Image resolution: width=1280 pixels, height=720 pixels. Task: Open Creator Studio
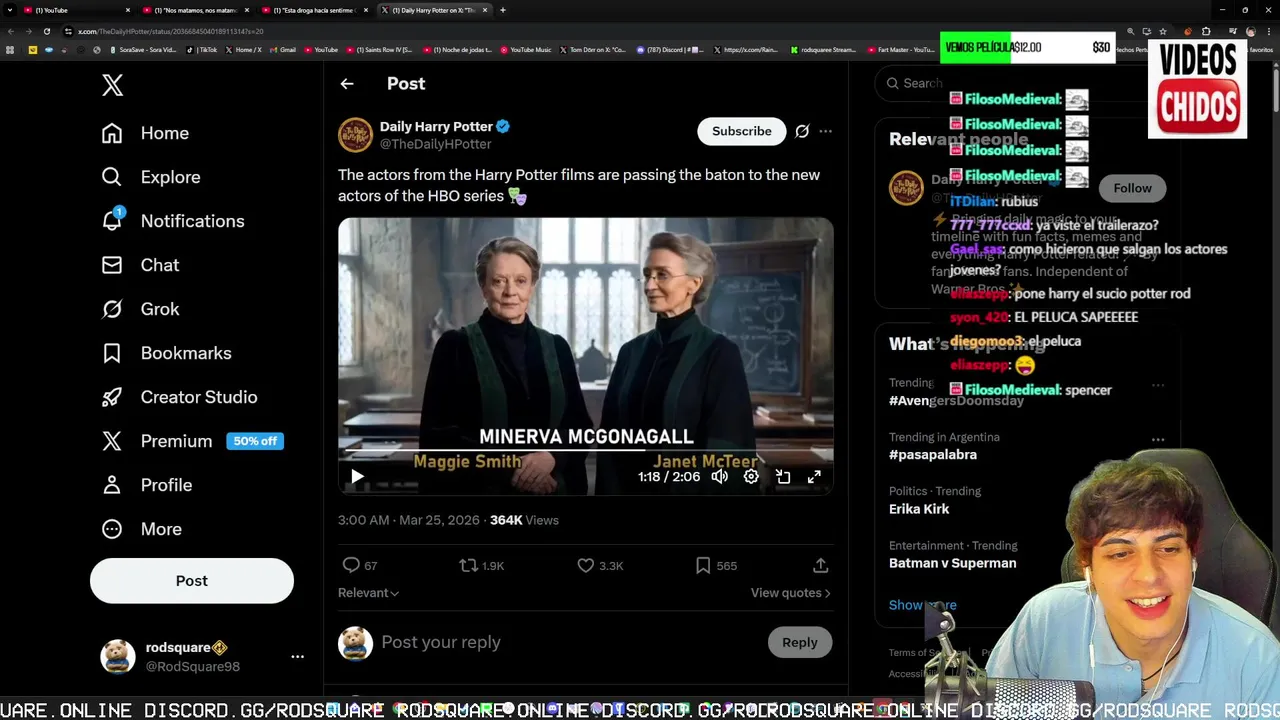179,397
